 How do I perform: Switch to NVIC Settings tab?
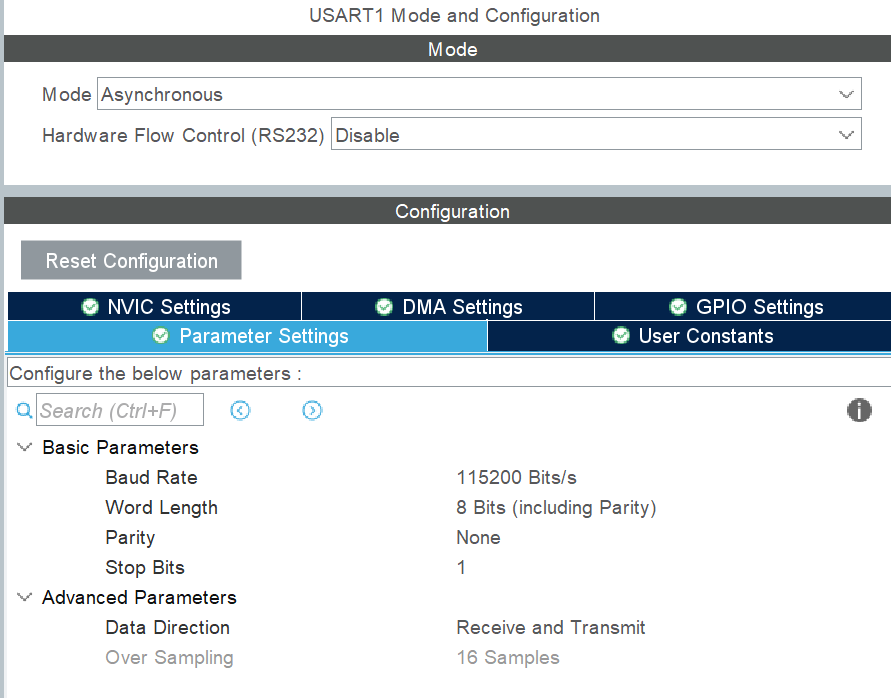[155, 307]
